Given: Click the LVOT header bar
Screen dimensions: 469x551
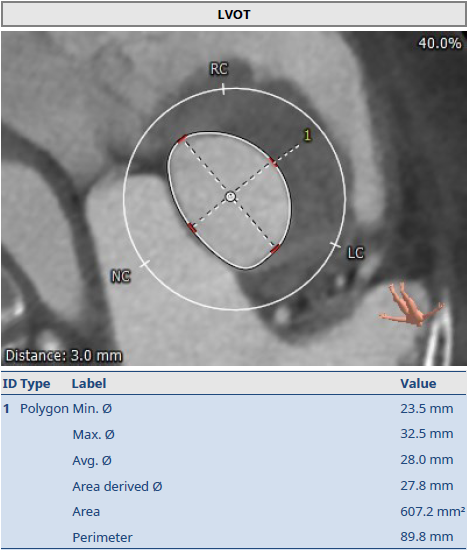Looking at the screenshot, I should pos(234,14).
